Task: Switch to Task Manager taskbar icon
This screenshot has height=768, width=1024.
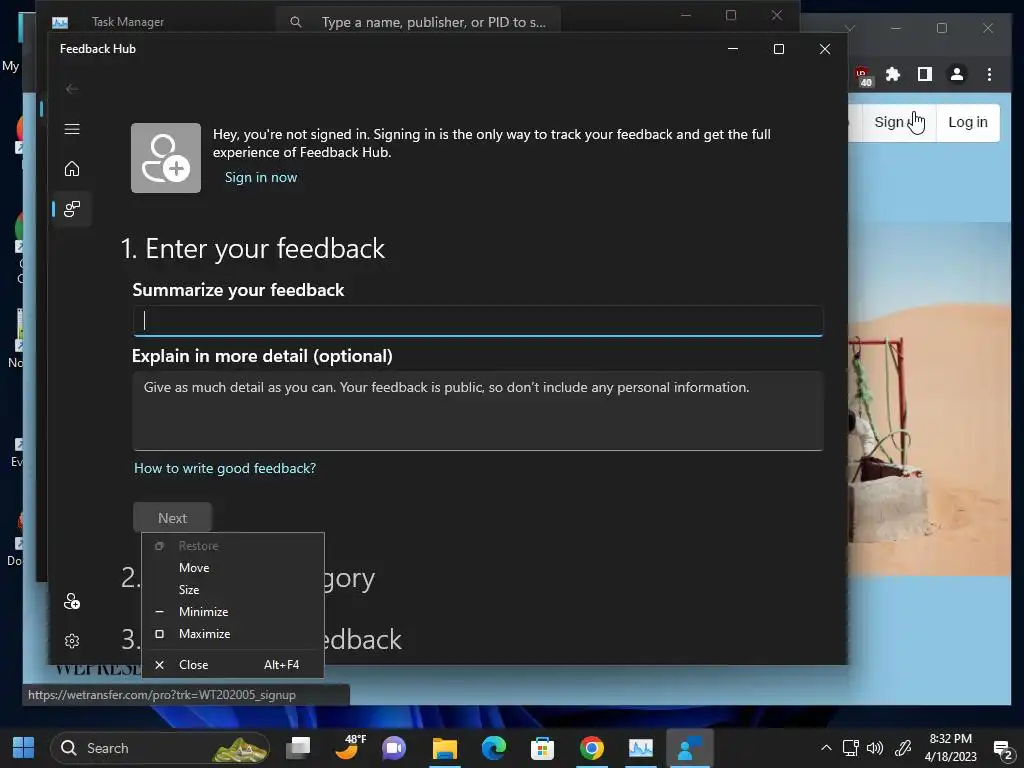Action: pyautogui.click(x=641, y=748)
